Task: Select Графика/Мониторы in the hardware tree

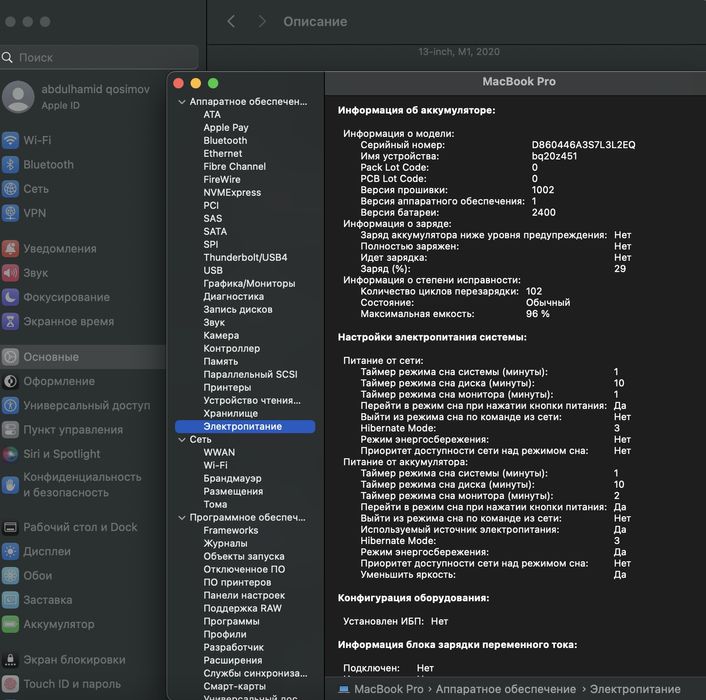Action: pos(249,284)
